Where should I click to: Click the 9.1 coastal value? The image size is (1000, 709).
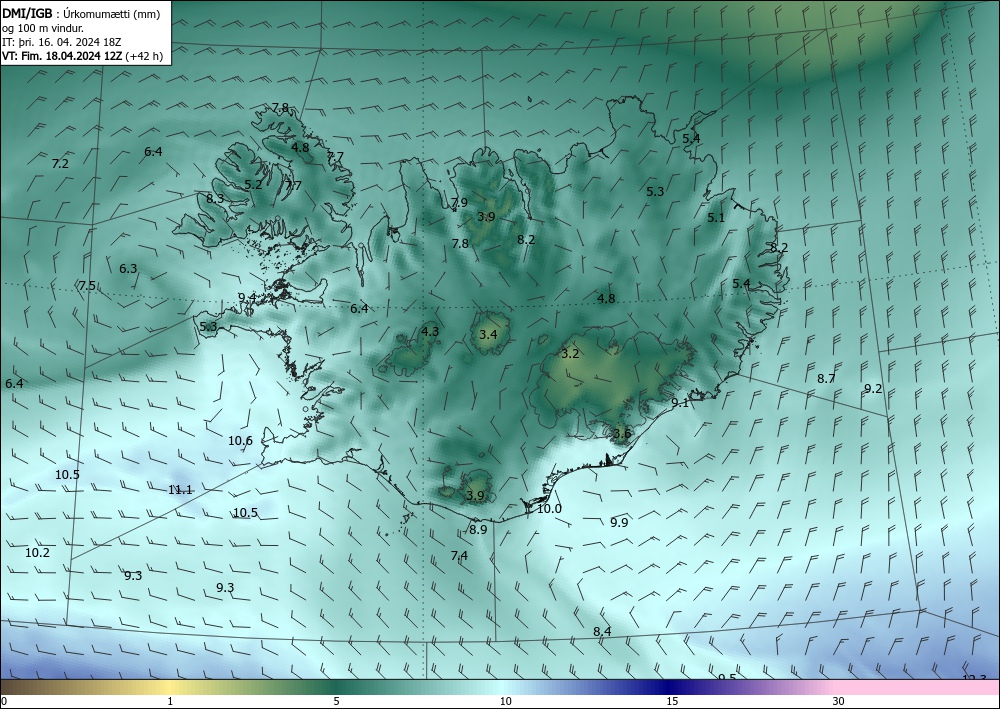(x=680, y=403)
